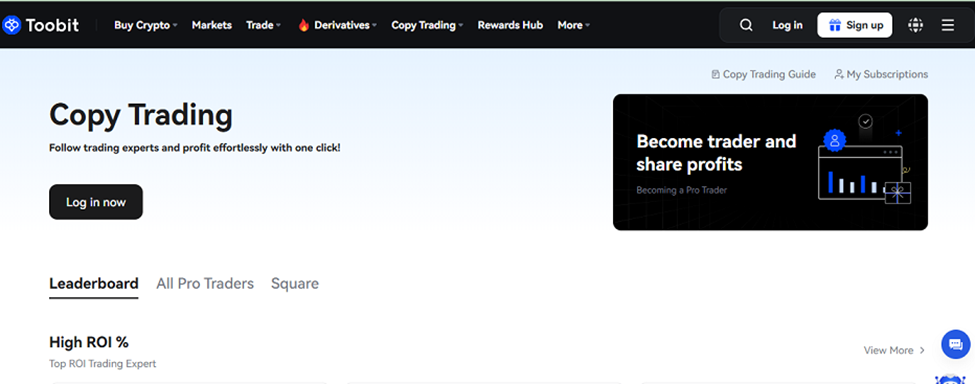The image size is (975, 384).
Task: Expand the Trade dropdown menu
Action: coord(264,25)
